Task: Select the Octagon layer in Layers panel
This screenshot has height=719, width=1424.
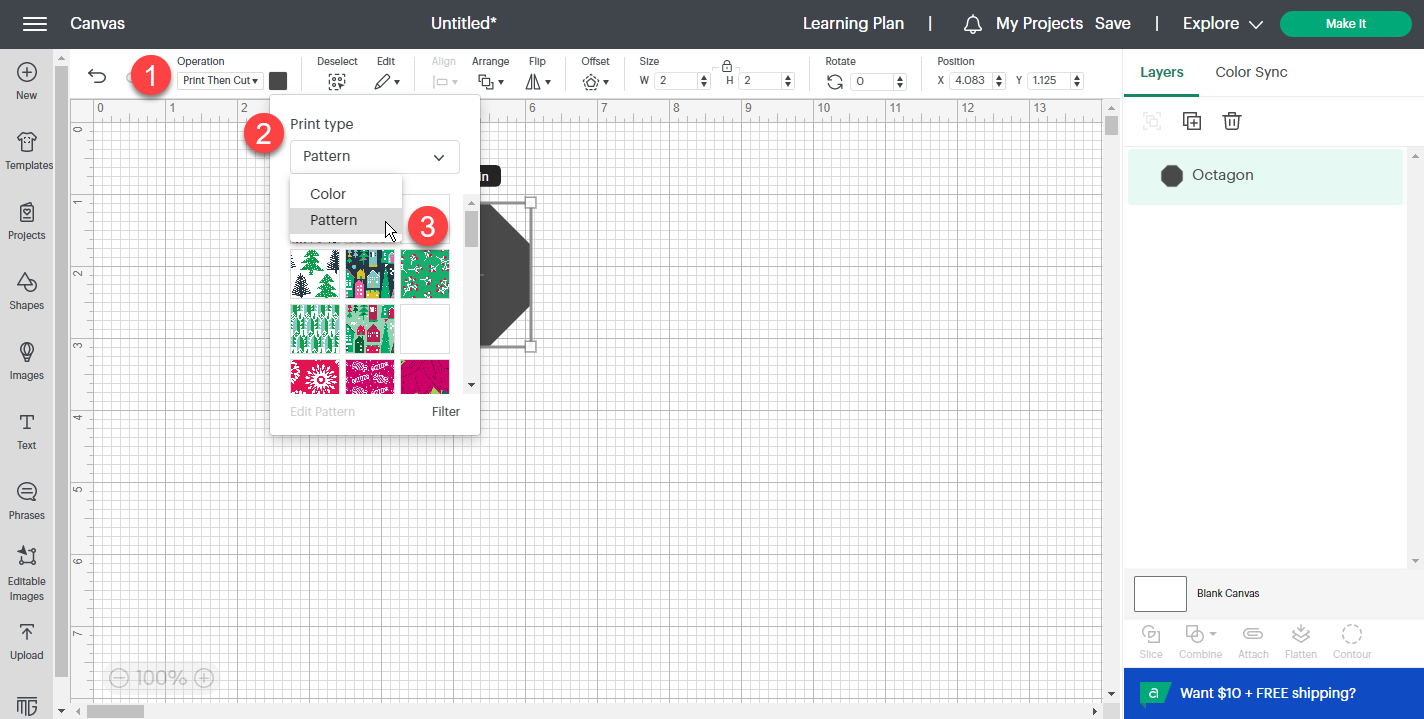Action: point(1265,176)
